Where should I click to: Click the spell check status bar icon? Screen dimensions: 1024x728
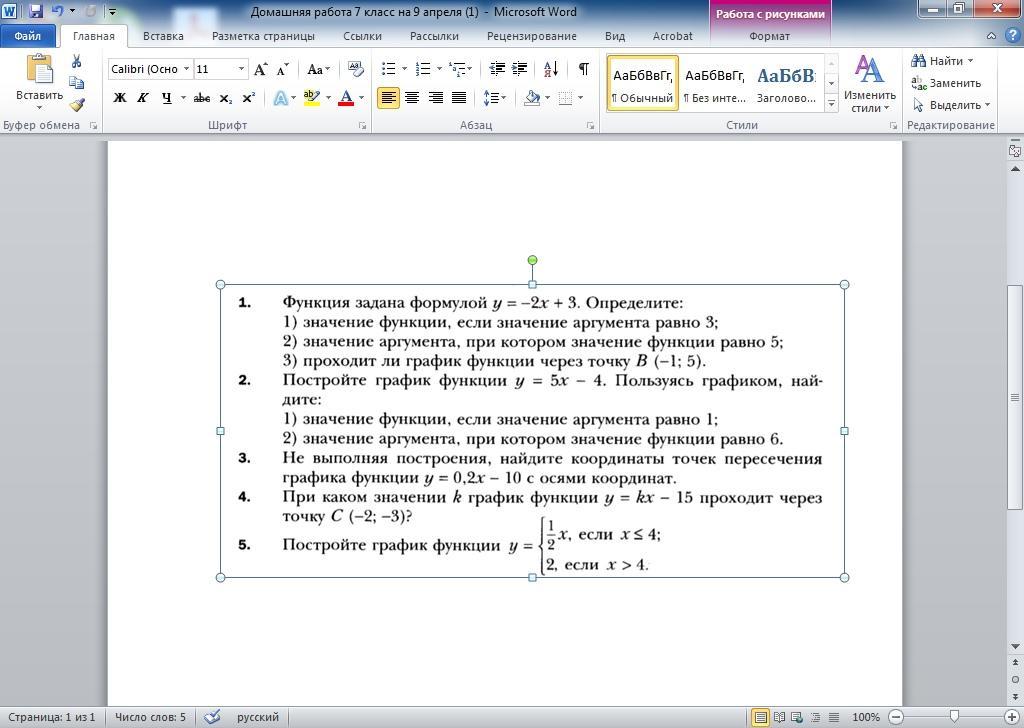pos(212,717)
